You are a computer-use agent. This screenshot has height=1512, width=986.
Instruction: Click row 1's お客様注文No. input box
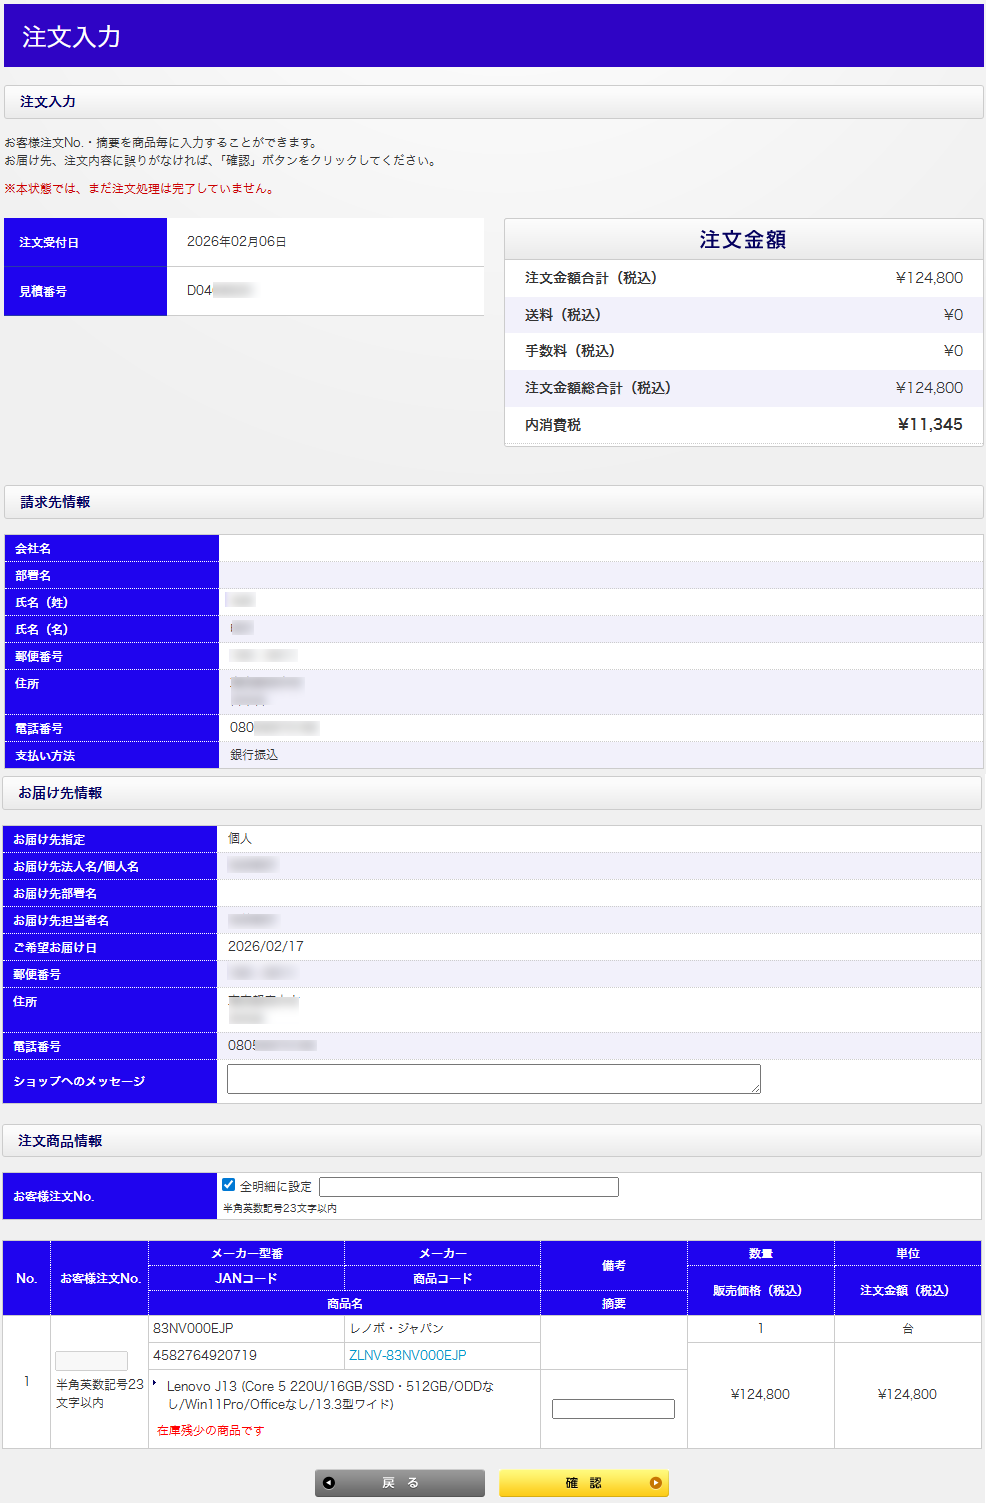click(x=91, y=1361)
